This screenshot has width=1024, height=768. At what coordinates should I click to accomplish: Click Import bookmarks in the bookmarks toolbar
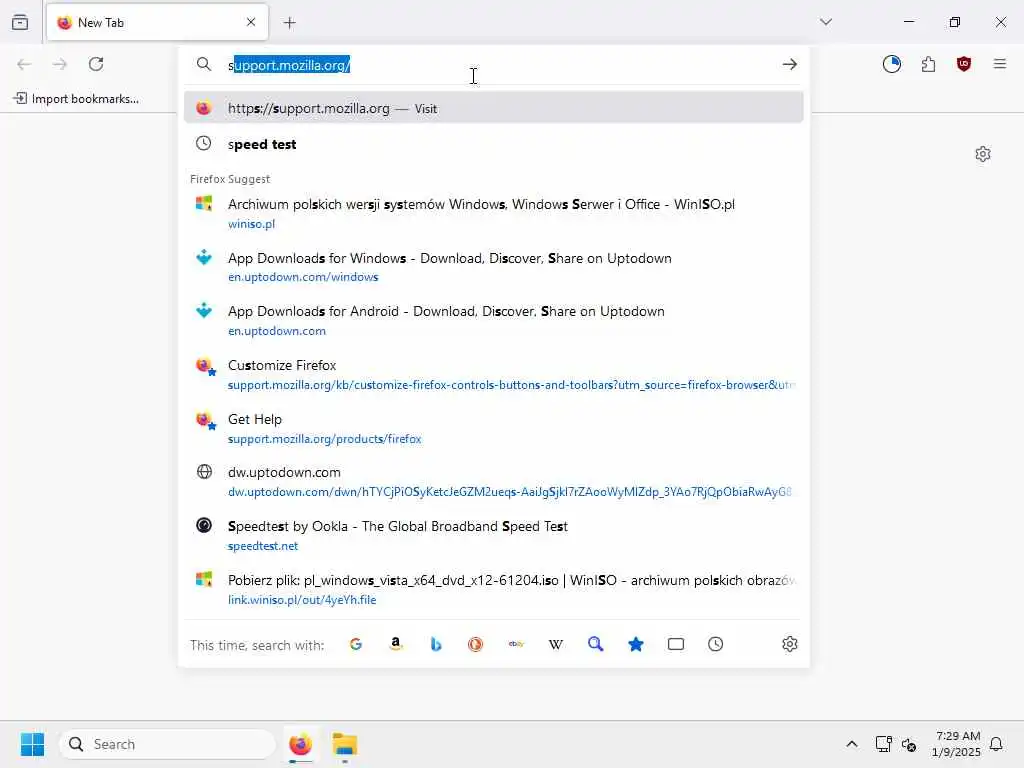[x=76, y=99]
